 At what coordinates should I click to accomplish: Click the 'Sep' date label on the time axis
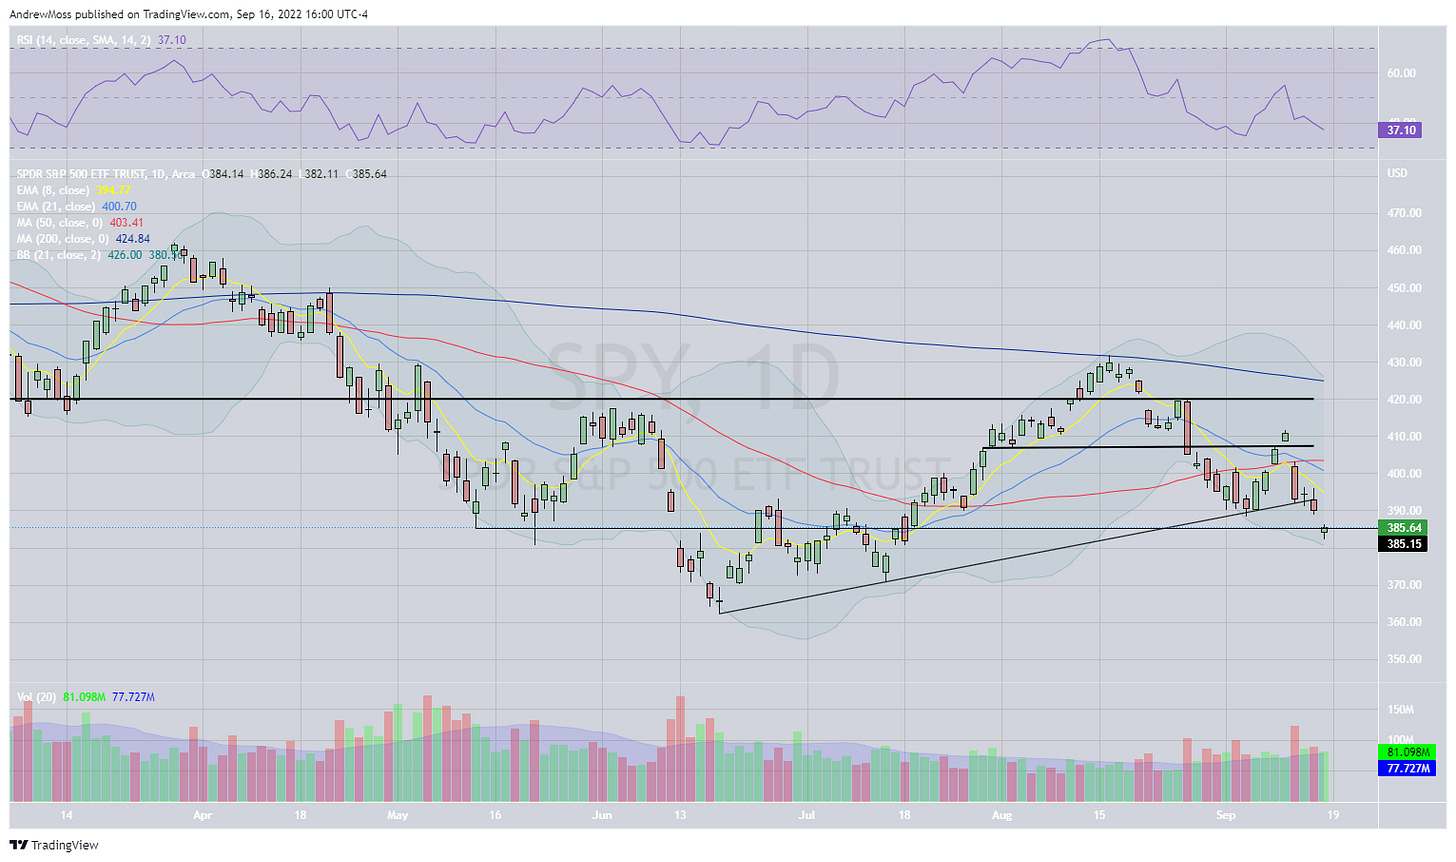click(x=1226, y=815)
